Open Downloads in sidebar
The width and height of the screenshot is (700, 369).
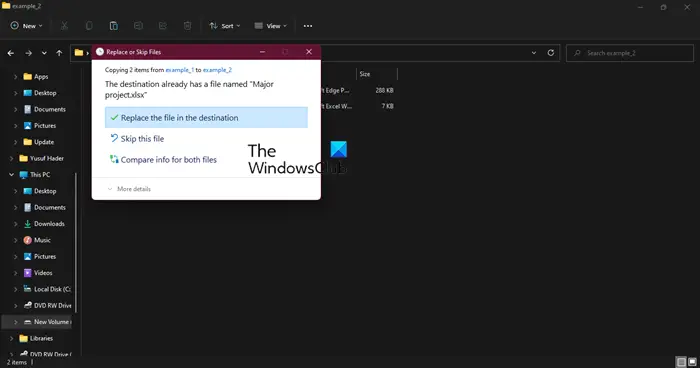(x=49, y=224)
